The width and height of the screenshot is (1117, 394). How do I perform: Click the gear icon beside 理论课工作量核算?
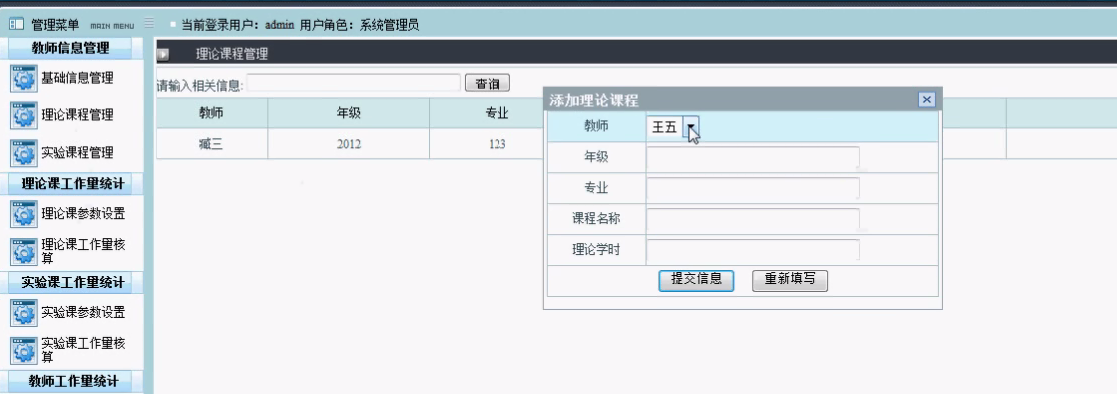click(24, 252)
